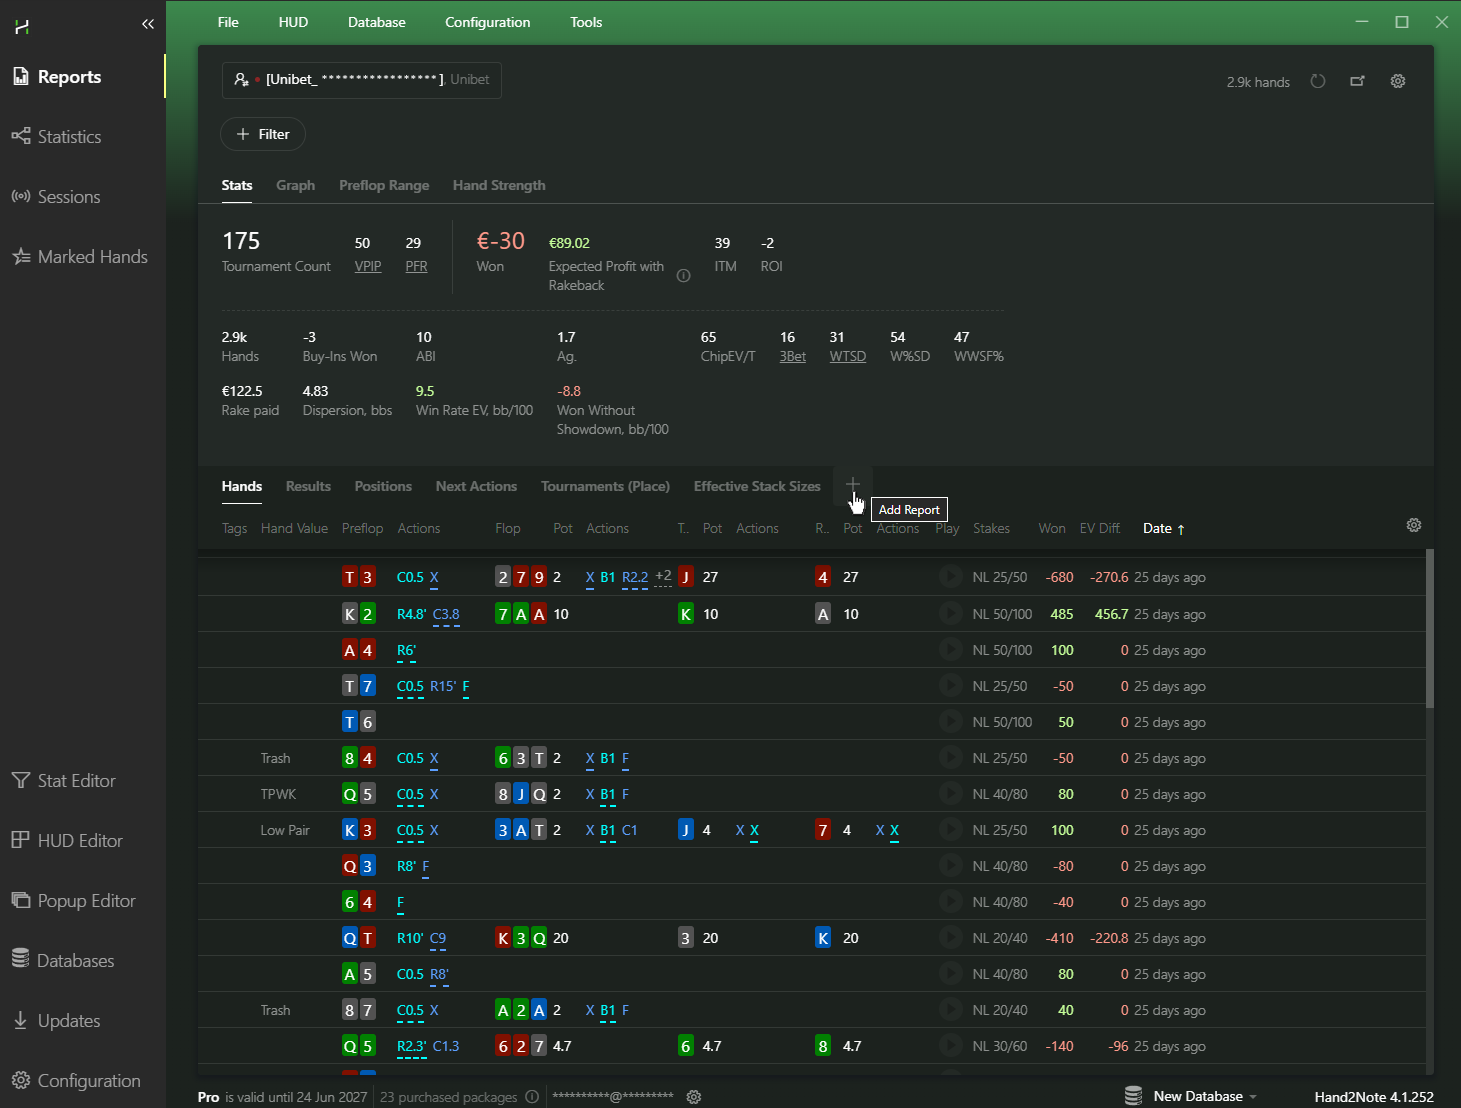Open the Database menu
The height and width of the screenshot is (1108, 1461).
tap(377, 22)
